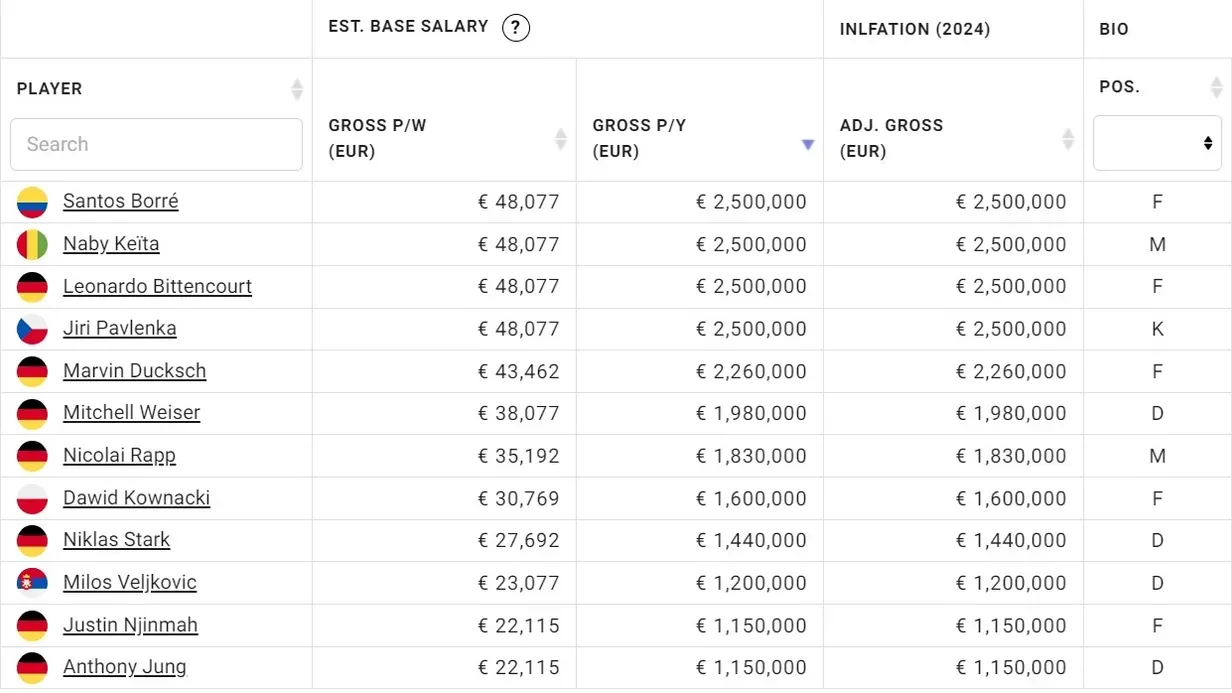The width and height of the screenshot is (1232, 693).
Task: Open Marvin Ducksch player page
Action: click(134, 371)
